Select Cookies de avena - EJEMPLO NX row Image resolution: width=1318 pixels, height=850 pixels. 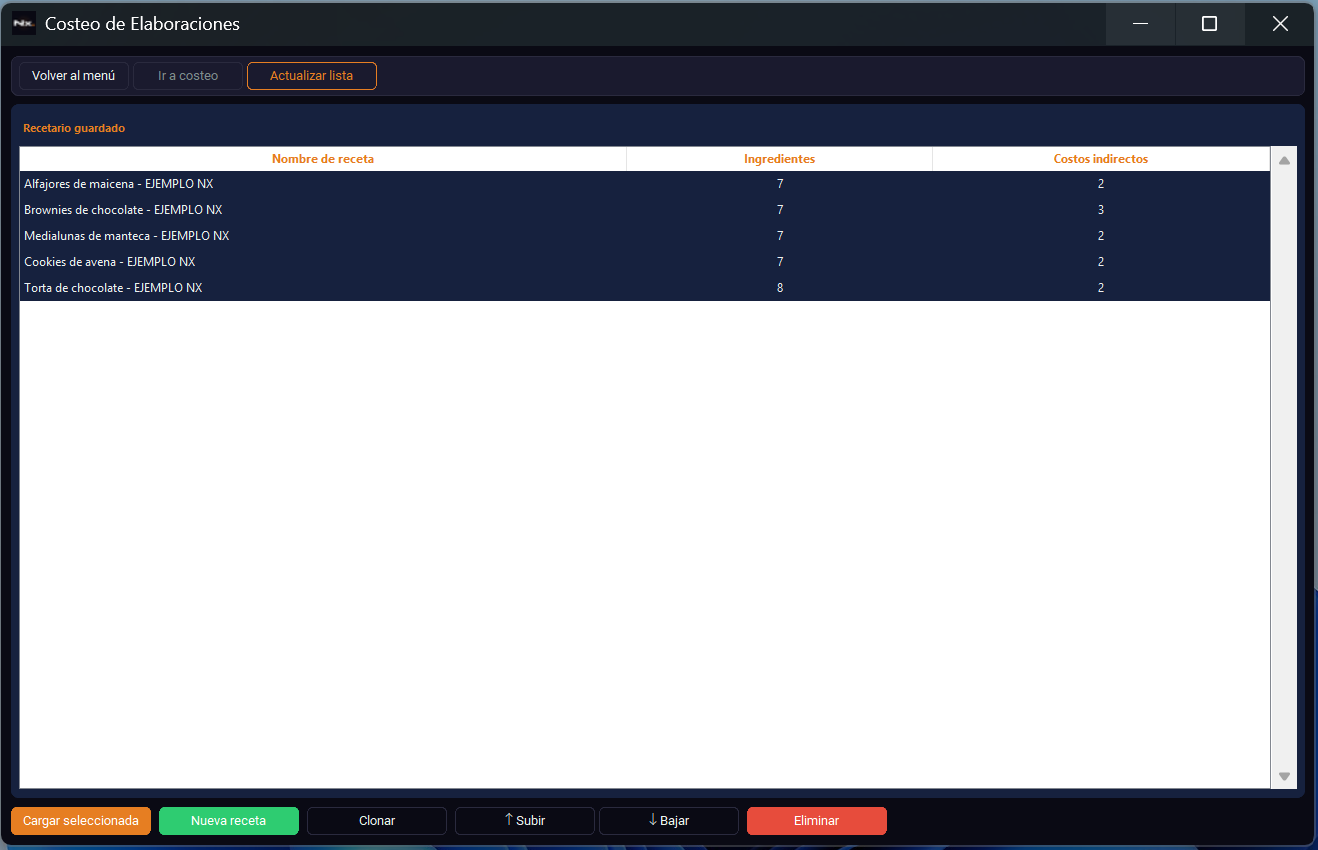click(x=645, y=262)
